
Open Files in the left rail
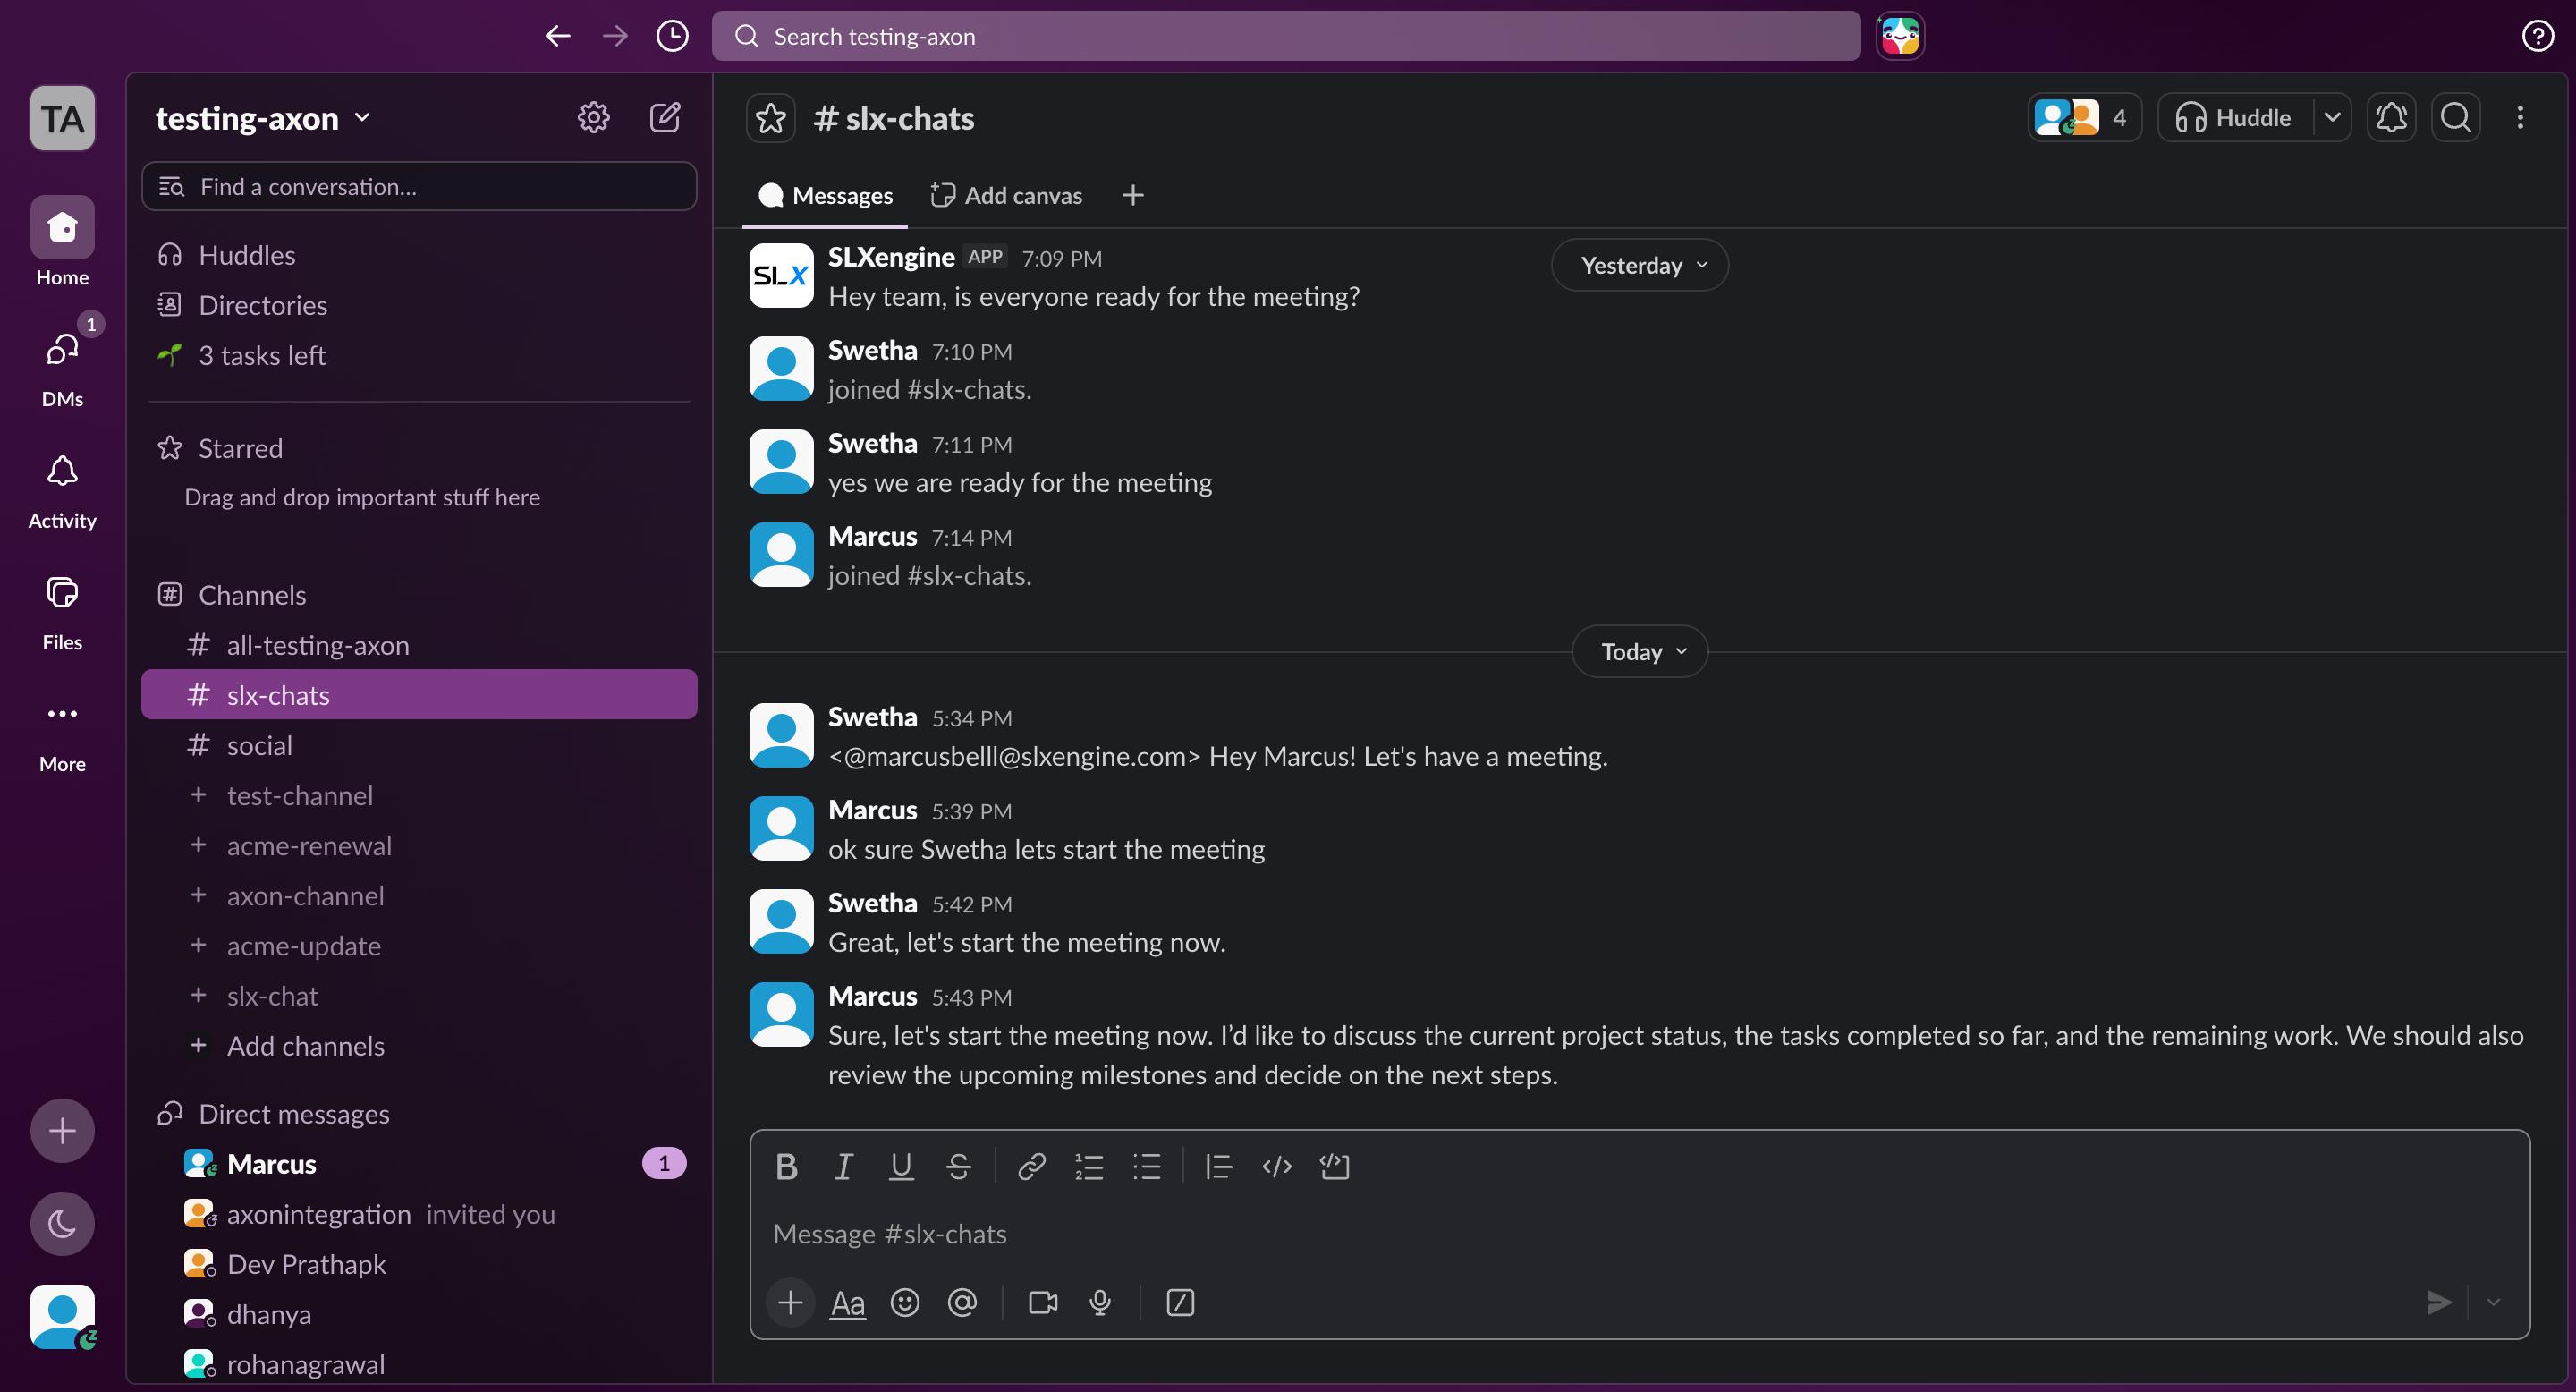[x=62, y=609]
